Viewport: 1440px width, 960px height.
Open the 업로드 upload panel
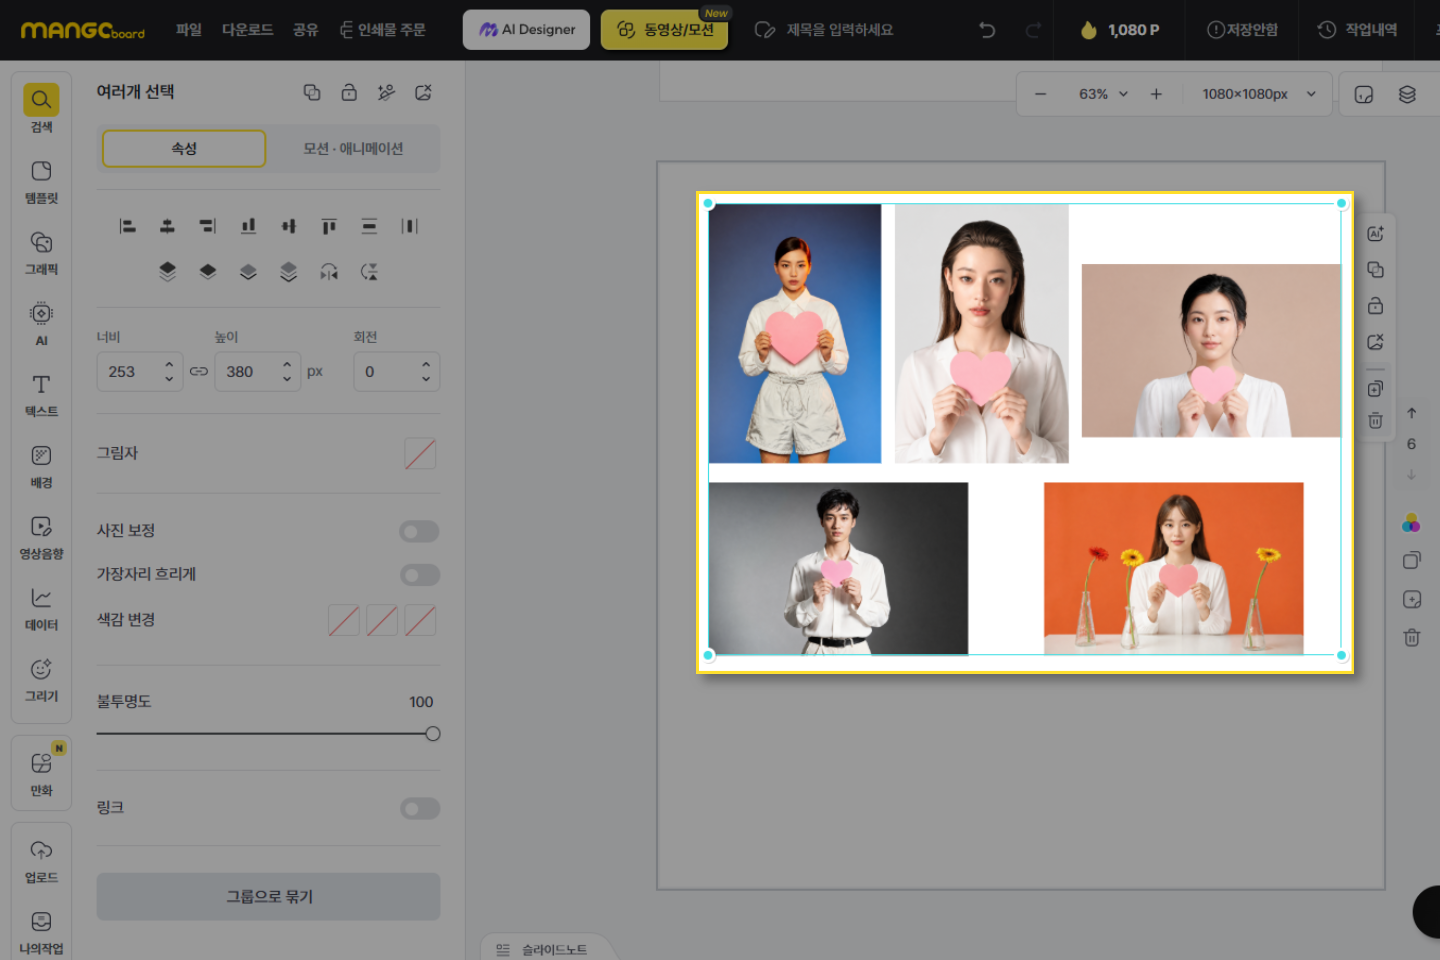pos(41,860)
